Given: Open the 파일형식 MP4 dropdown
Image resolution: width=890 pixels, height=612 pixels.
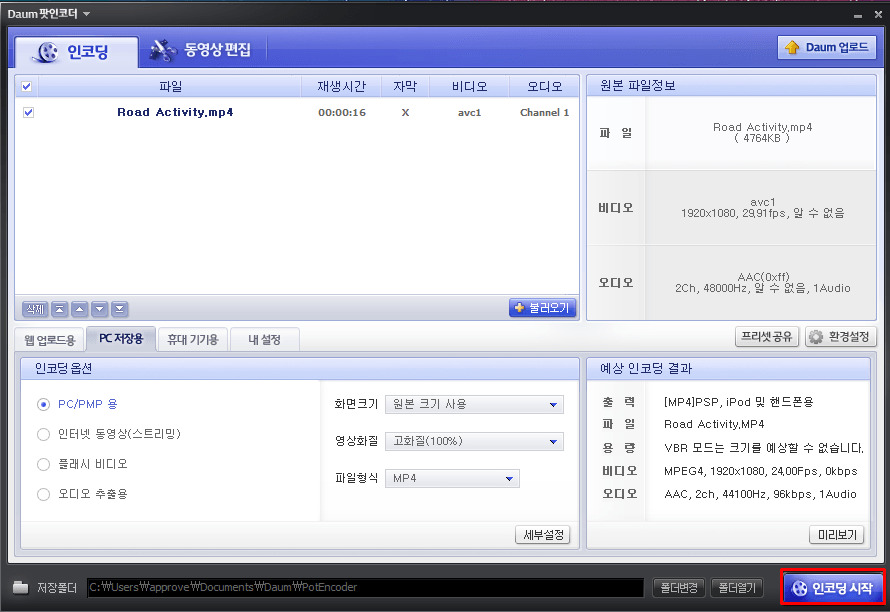Looking at the screenshot, I should point(452,479).
